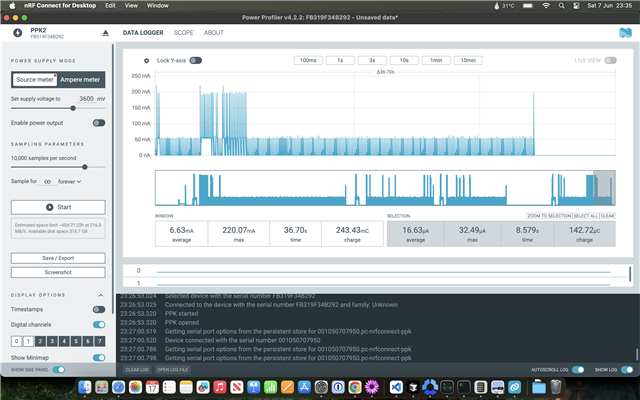Click Clear Log button

pyautogui.click(x=137, y=370)
